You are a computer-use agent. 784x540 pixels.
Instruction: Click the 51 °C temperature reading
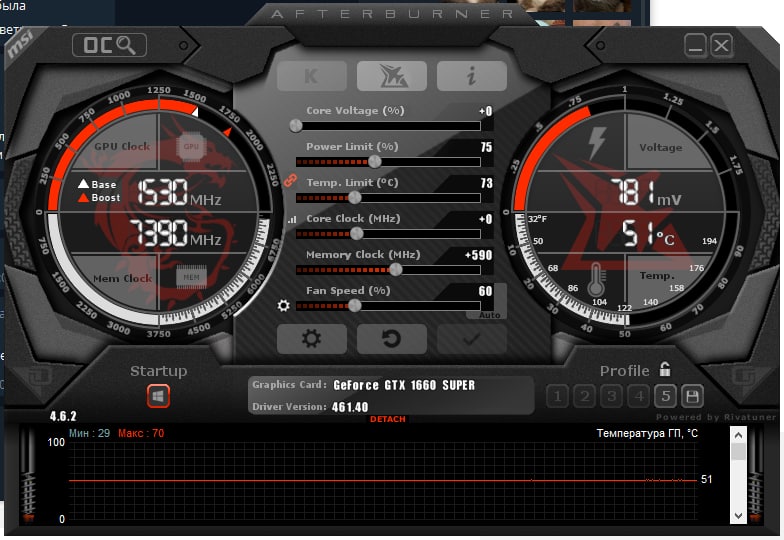point(648,234)
